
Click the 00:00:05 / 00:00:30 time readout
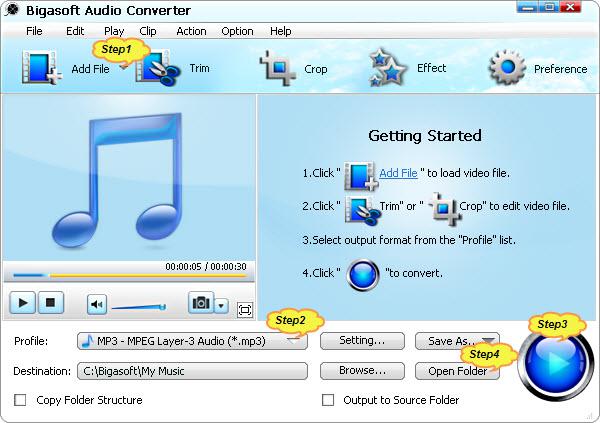click(206, 266)
